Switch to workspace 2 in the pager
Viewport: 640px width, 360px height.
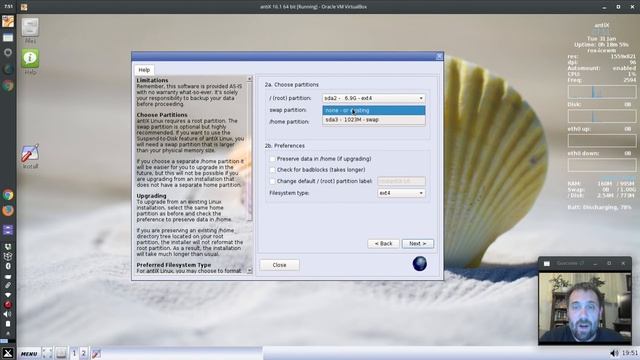[x=84, y=353]
